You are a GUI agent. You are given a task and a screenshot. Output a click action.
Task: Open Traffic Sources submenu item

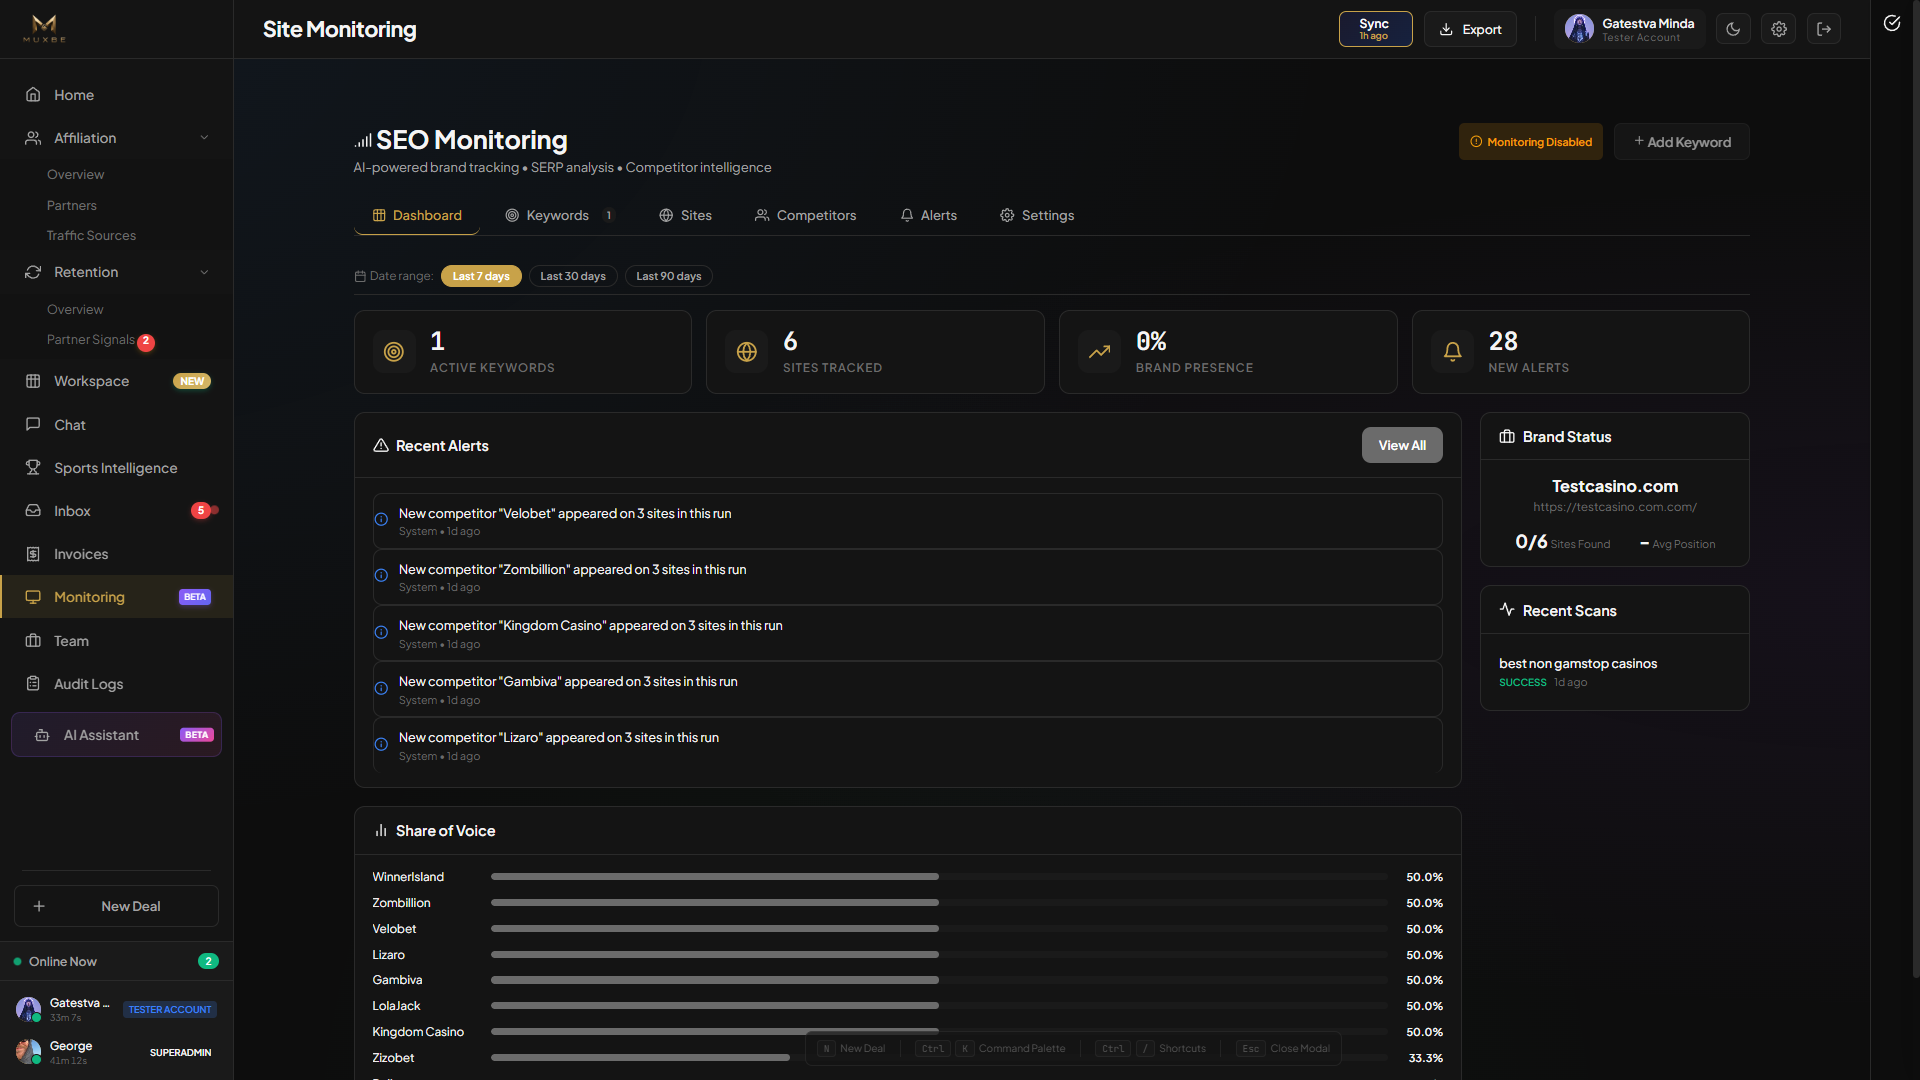point(91,235)
